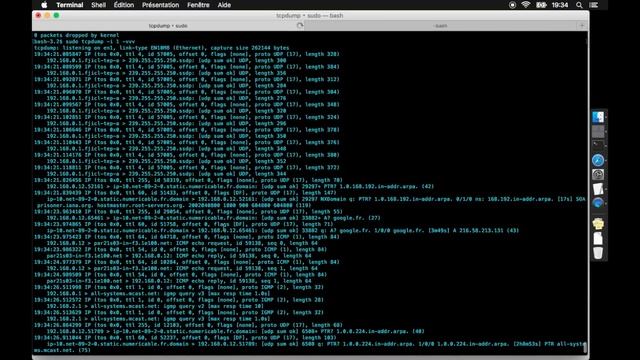Open Terminal icon in the dock
This screenshot has width=640, height=360.
[x=598, y=145]
